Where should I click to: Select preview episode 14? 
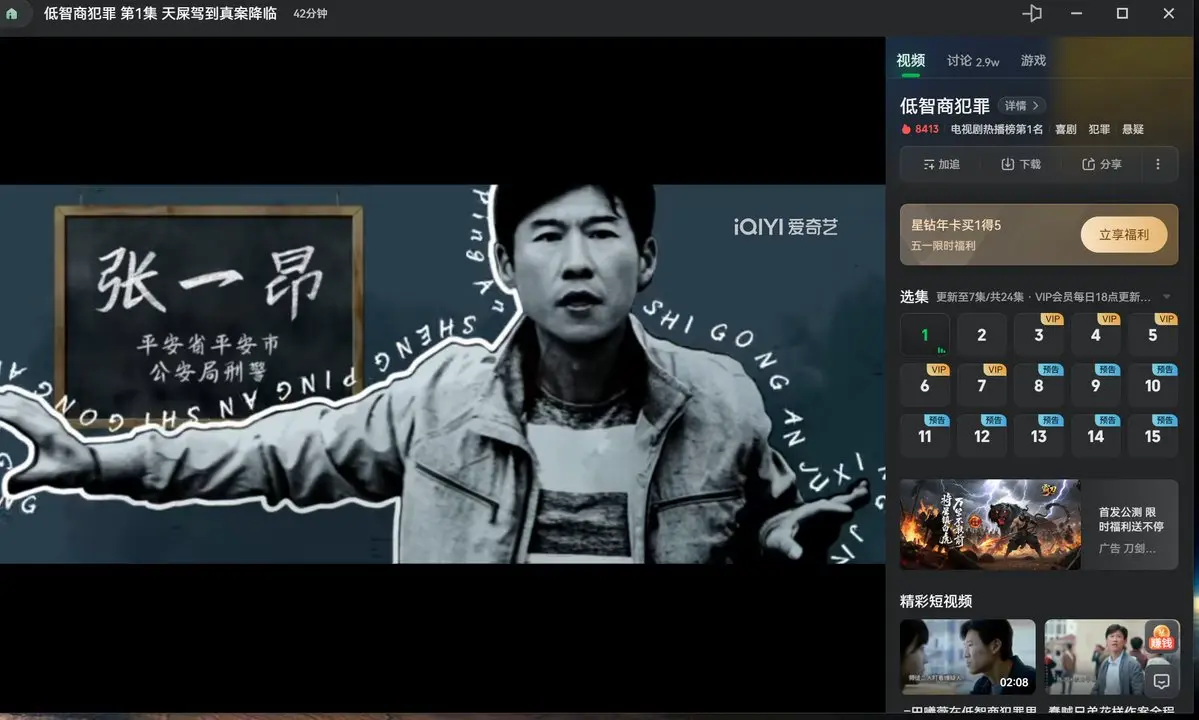[1096, 436]
